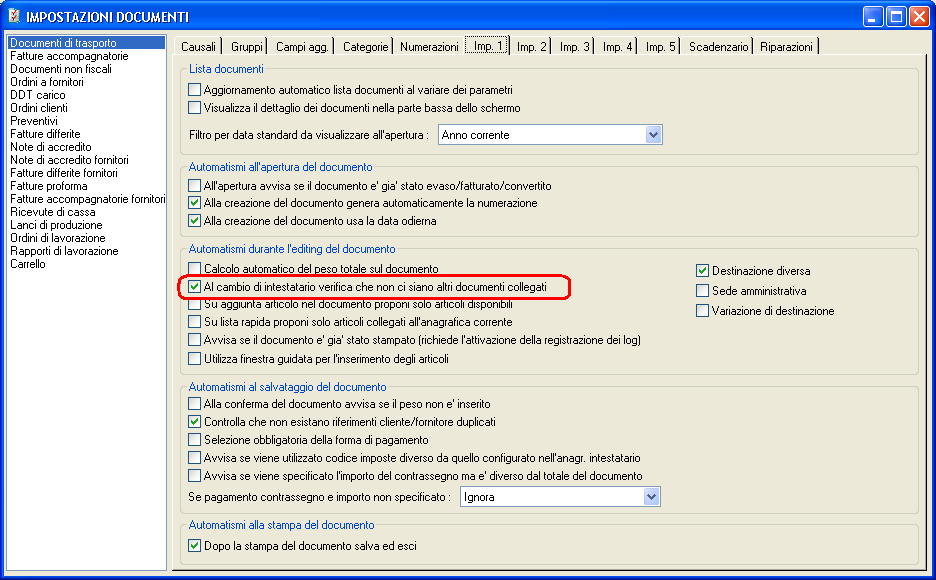This screenshot has width=936, height=580.
Task: Uncheck Al cambio di intestatario verifica checkbox
Action: click(x=195, y=287)
